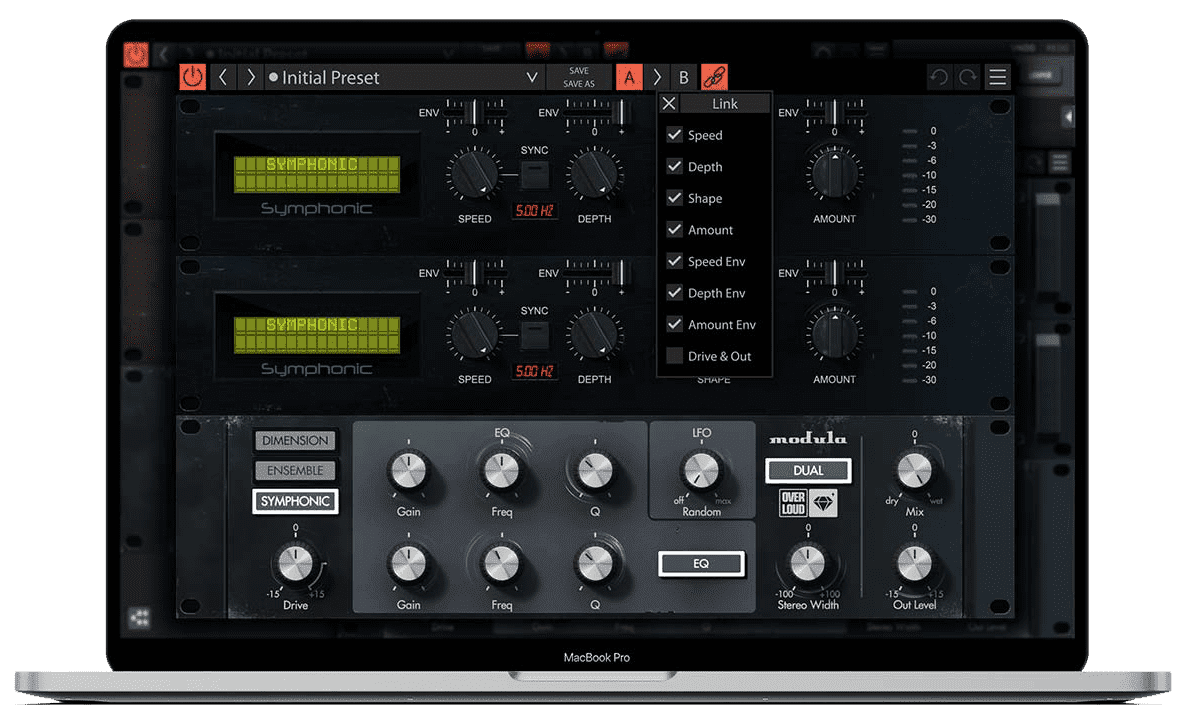Uncheck the Shape link checkbox
The image size is (1183, 716).
(x=674, y=198)
